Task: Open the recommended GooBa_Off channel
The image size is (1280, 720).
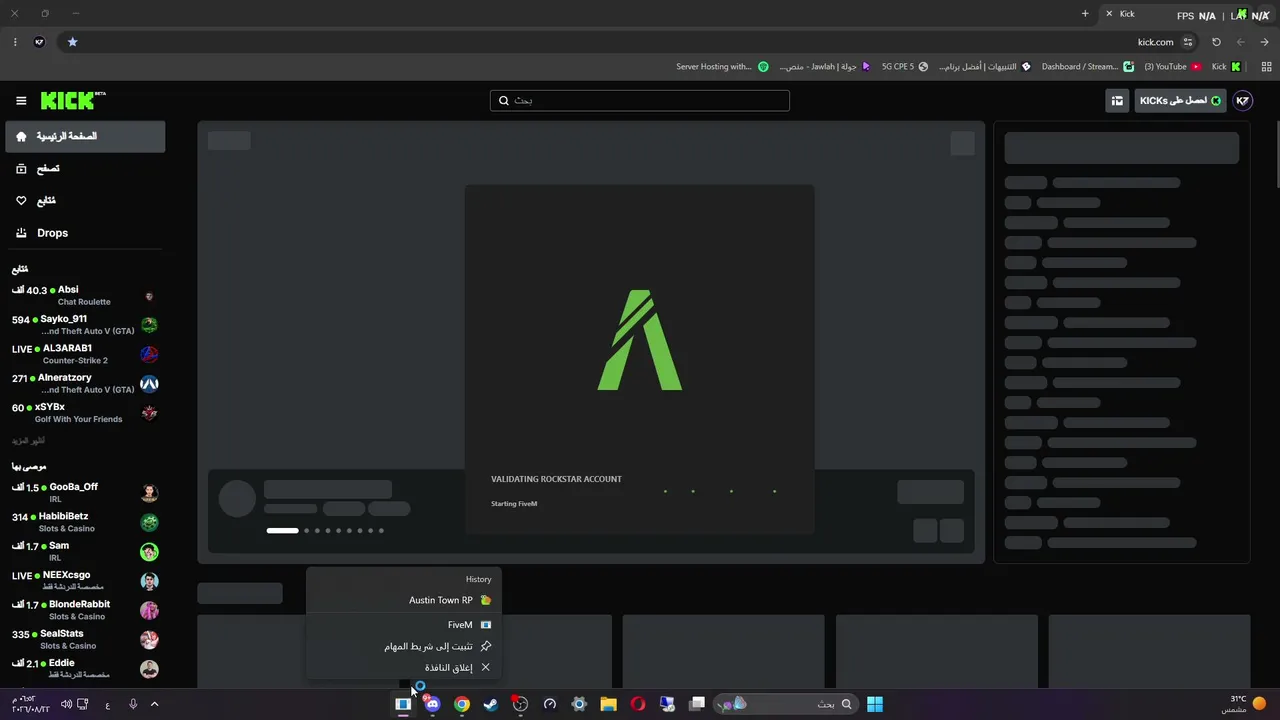Action: pyautogui.click(x=85, y=493)
